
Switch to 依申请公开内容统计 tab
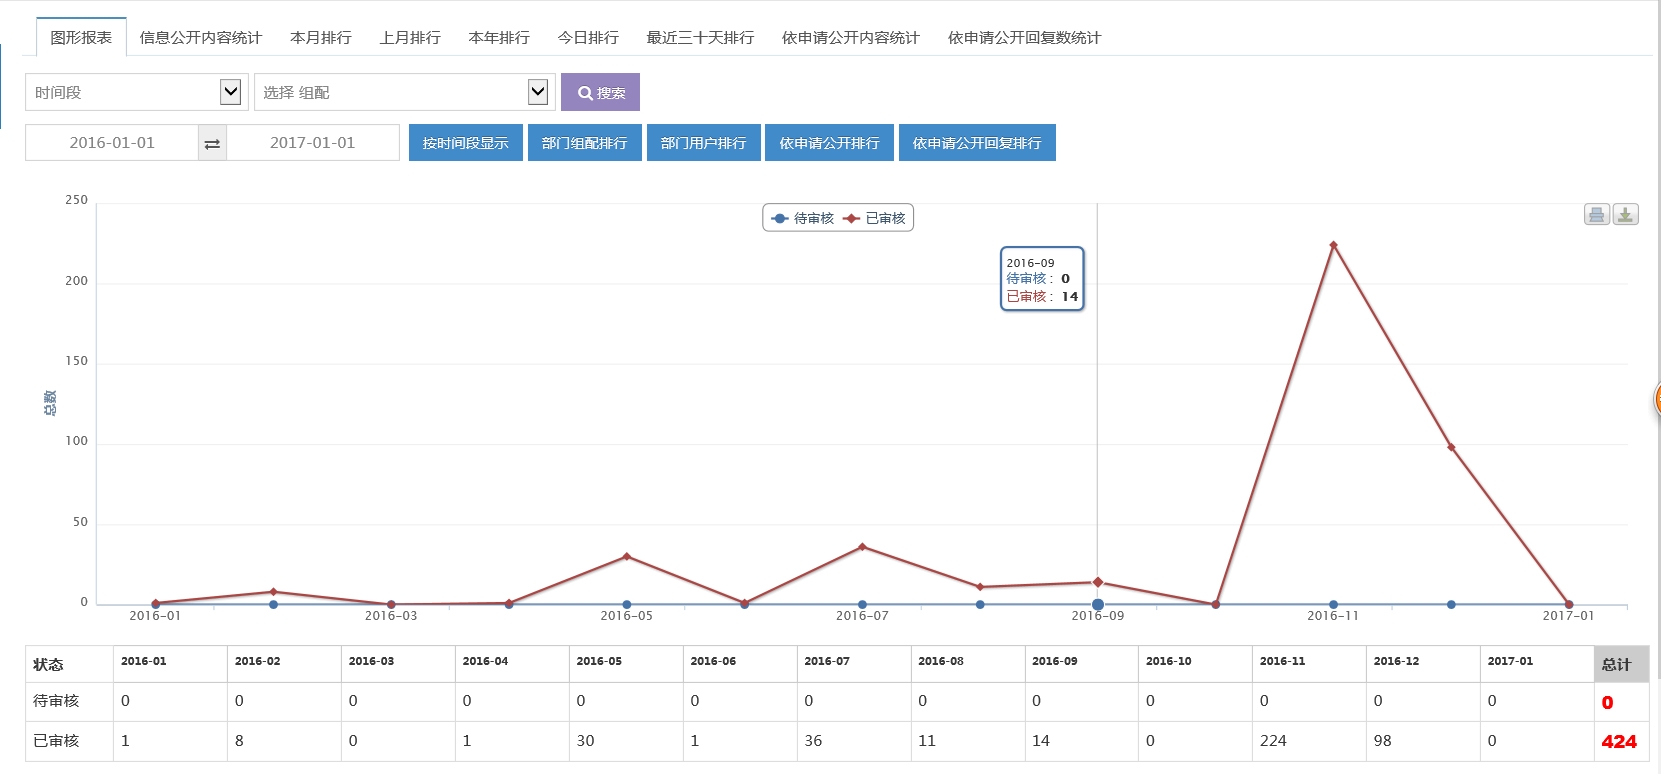point(851,37)
